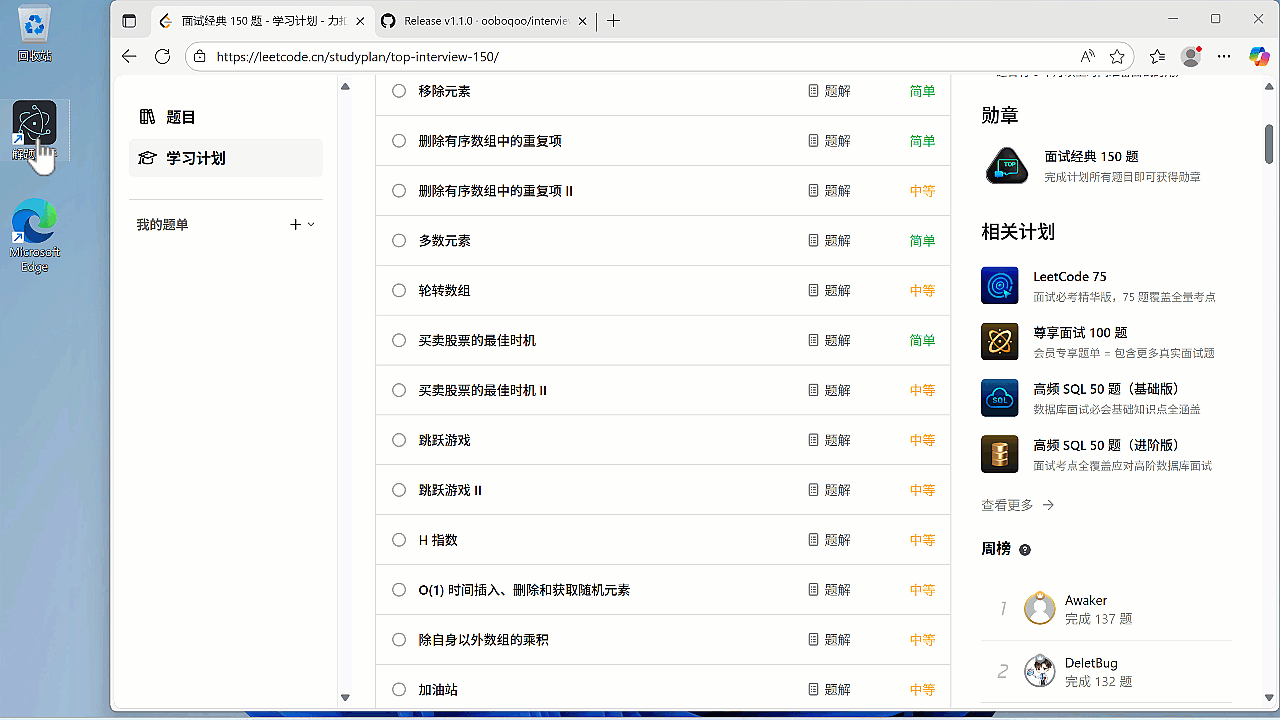Check the completion circle for 移除元素
This screenshot has height=720, width=1280.
pos(398,90)
